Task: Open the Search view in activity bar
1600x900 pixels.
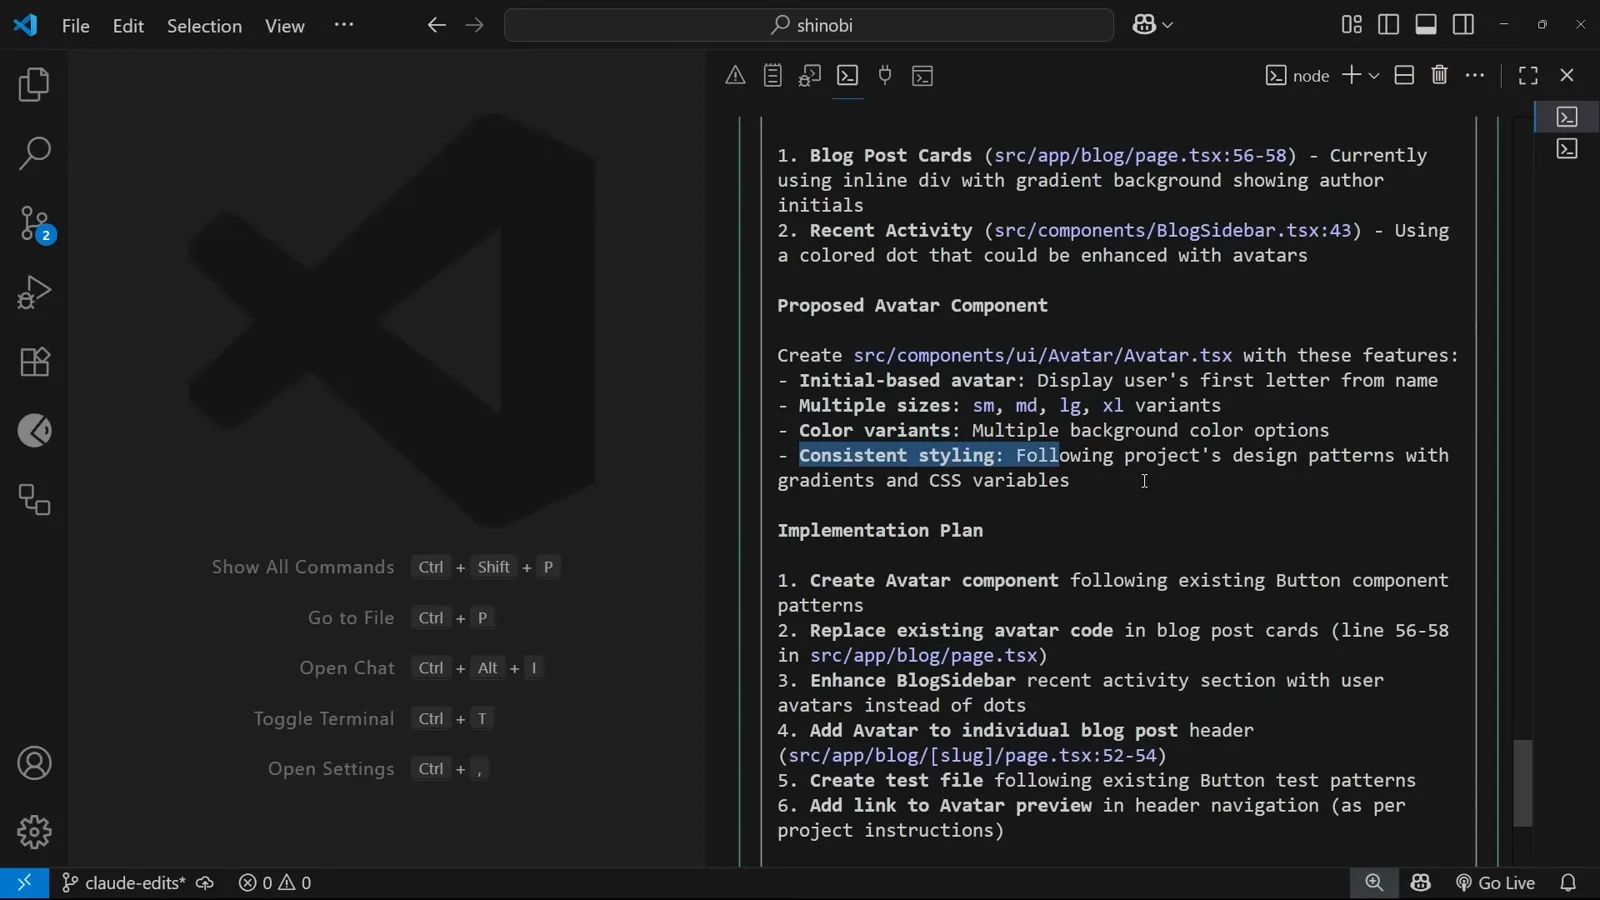Action: click(x=34, y=154)
